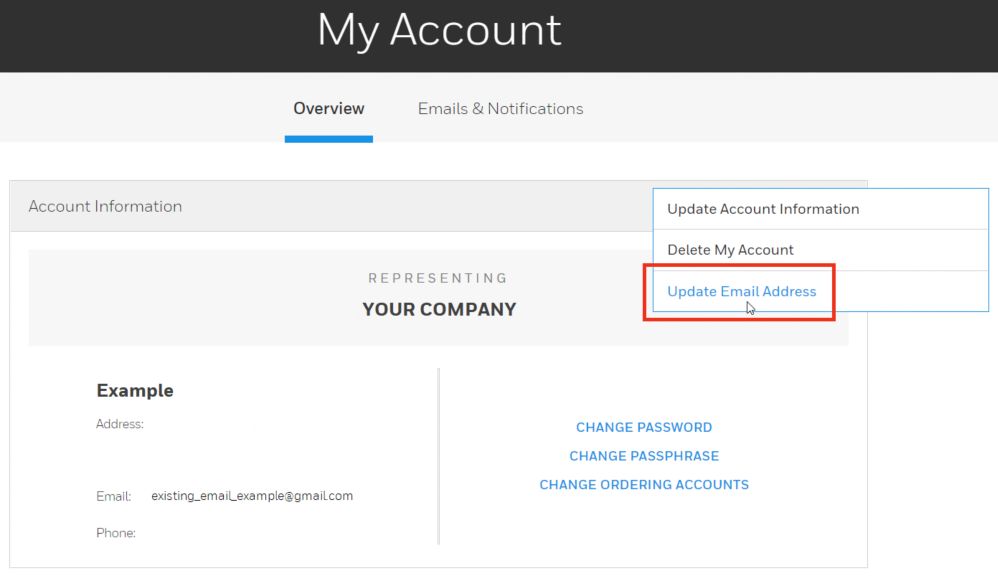Click the Account Information section header
The image size is (998, 576).
pyautogui.click(x=105, y=206)
